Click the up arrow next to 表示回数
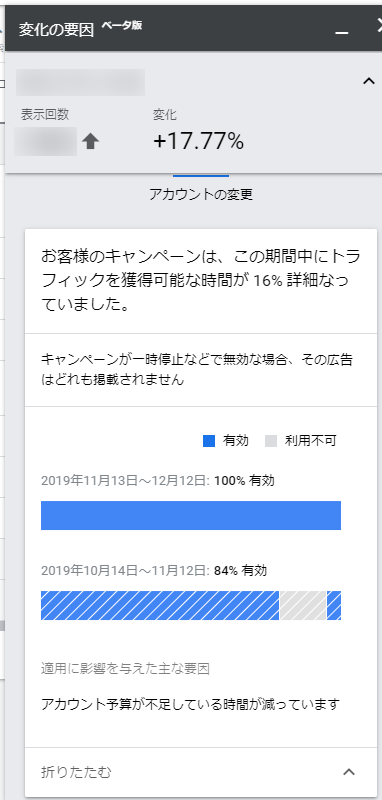382x800 pixels. 91,141
